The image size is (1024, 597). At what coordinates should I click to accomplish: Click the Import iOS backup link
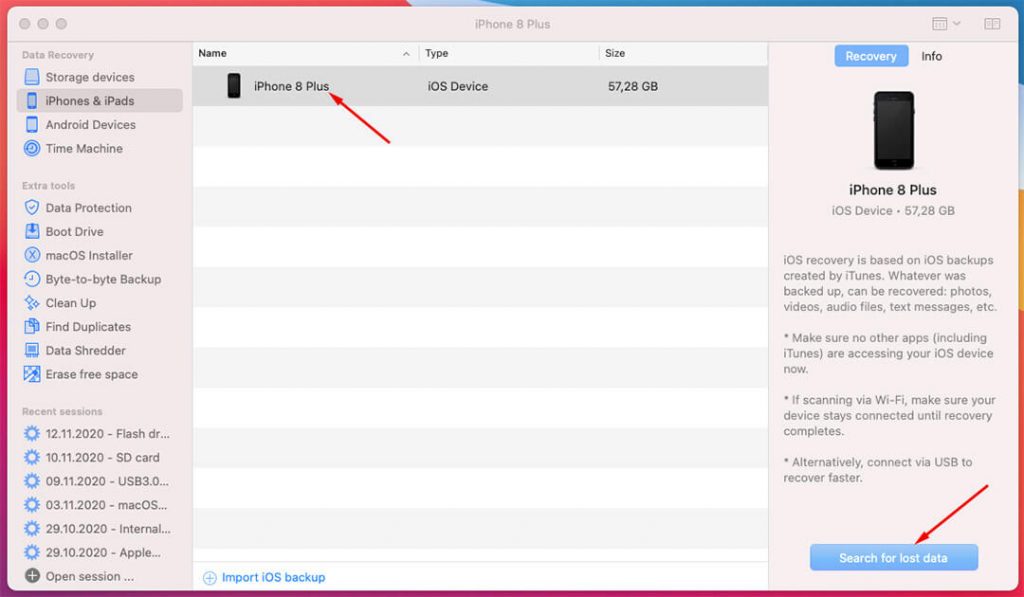pyautogui.click(x=266, y=576)
